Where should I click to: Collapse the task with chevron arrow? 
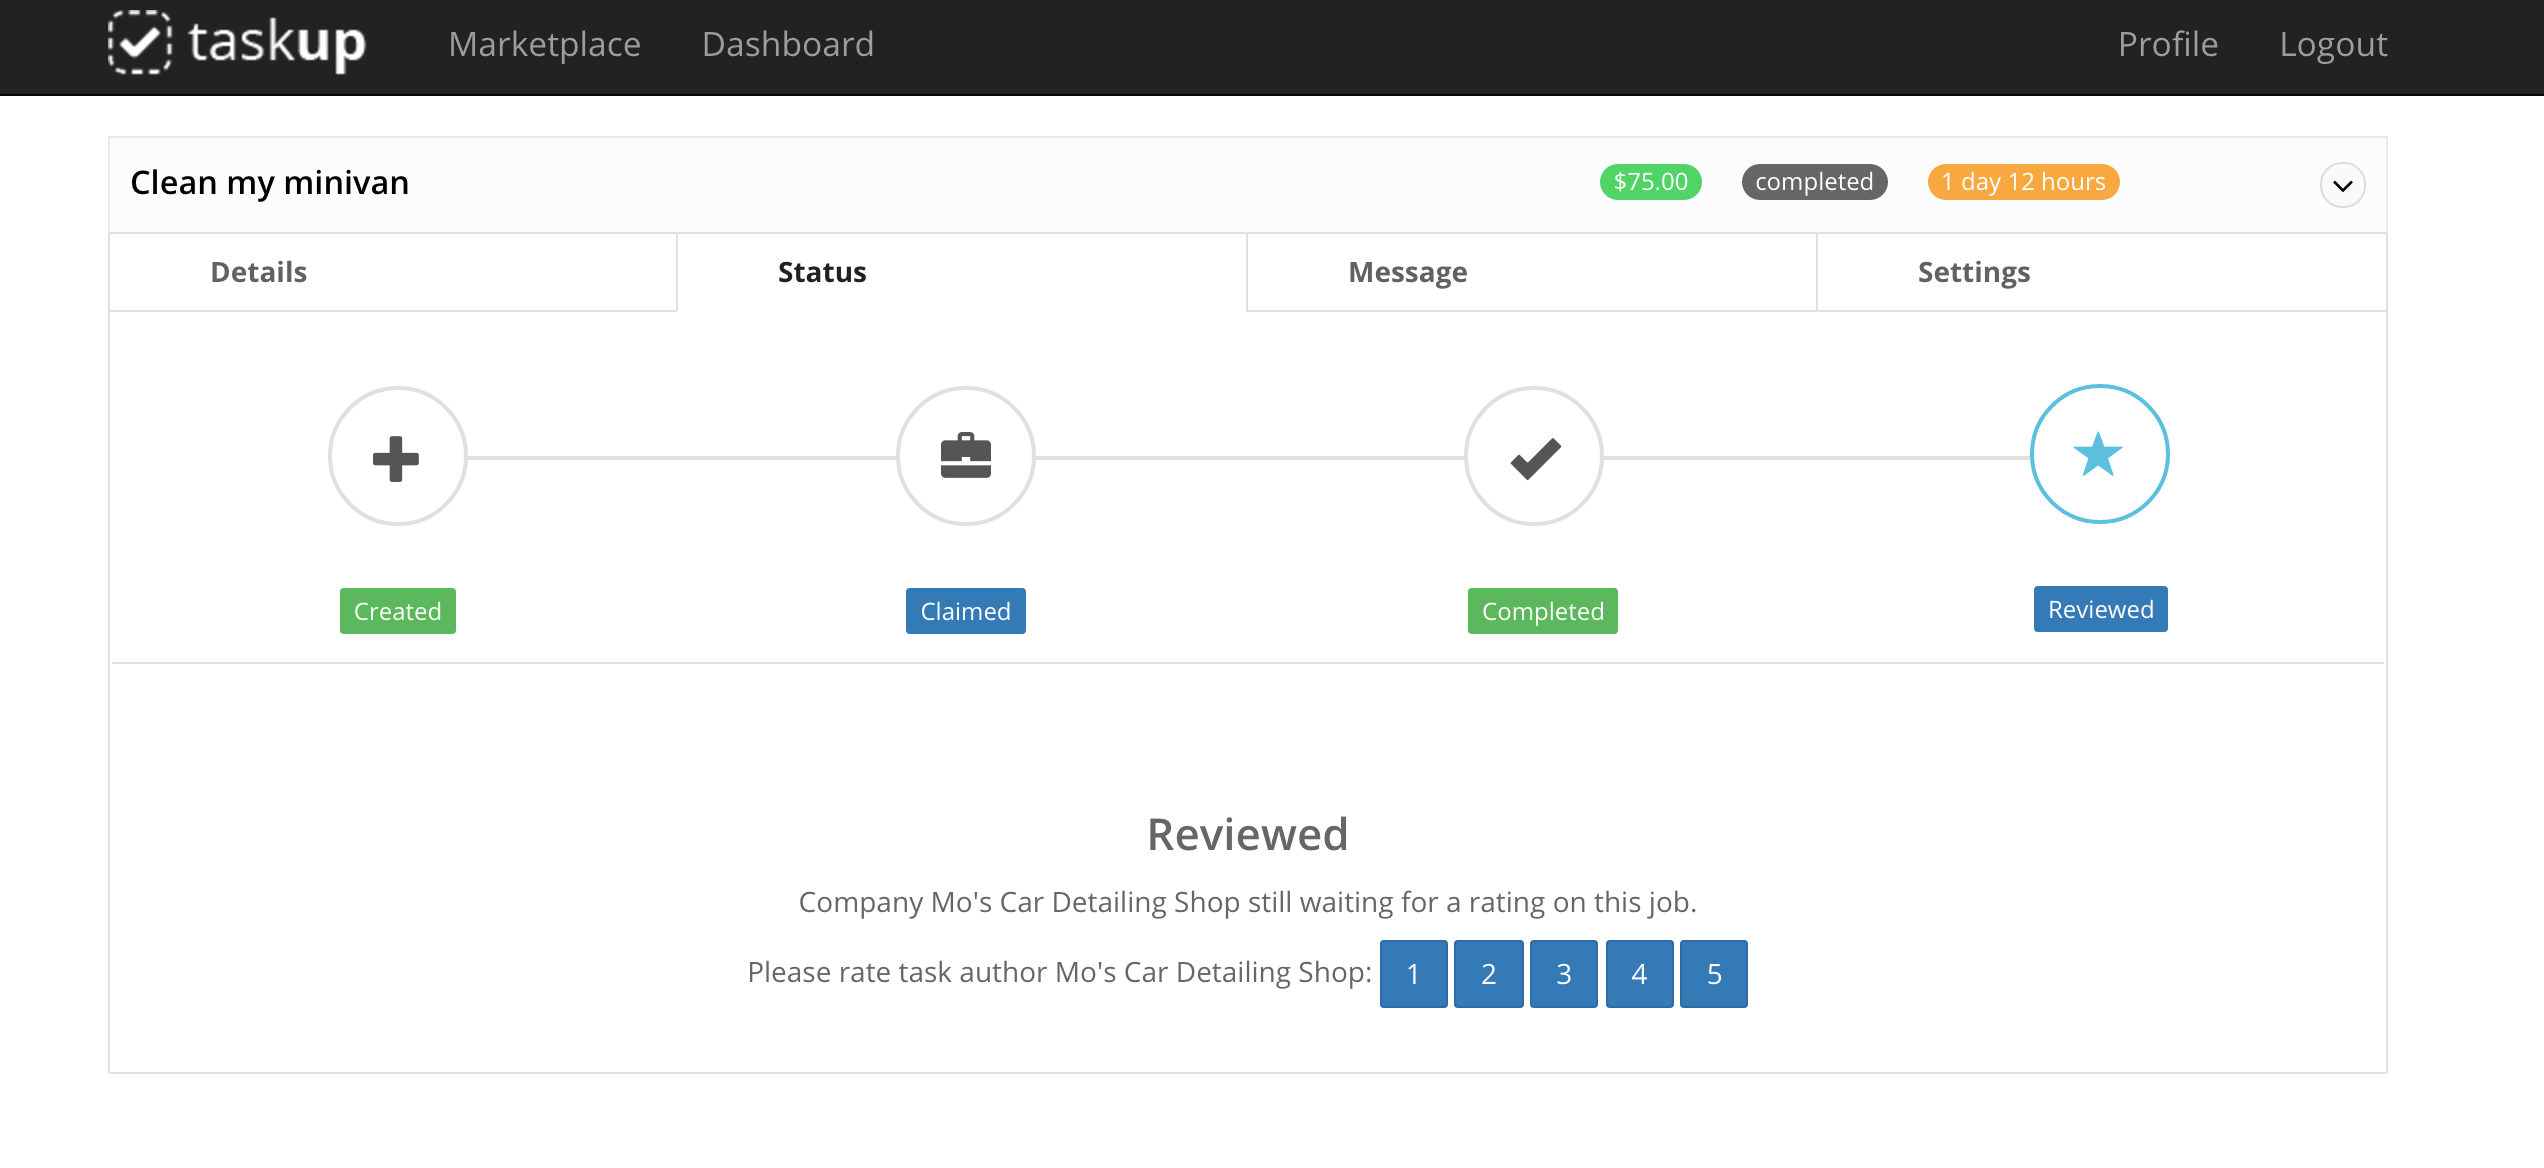tap(2342, 185)
